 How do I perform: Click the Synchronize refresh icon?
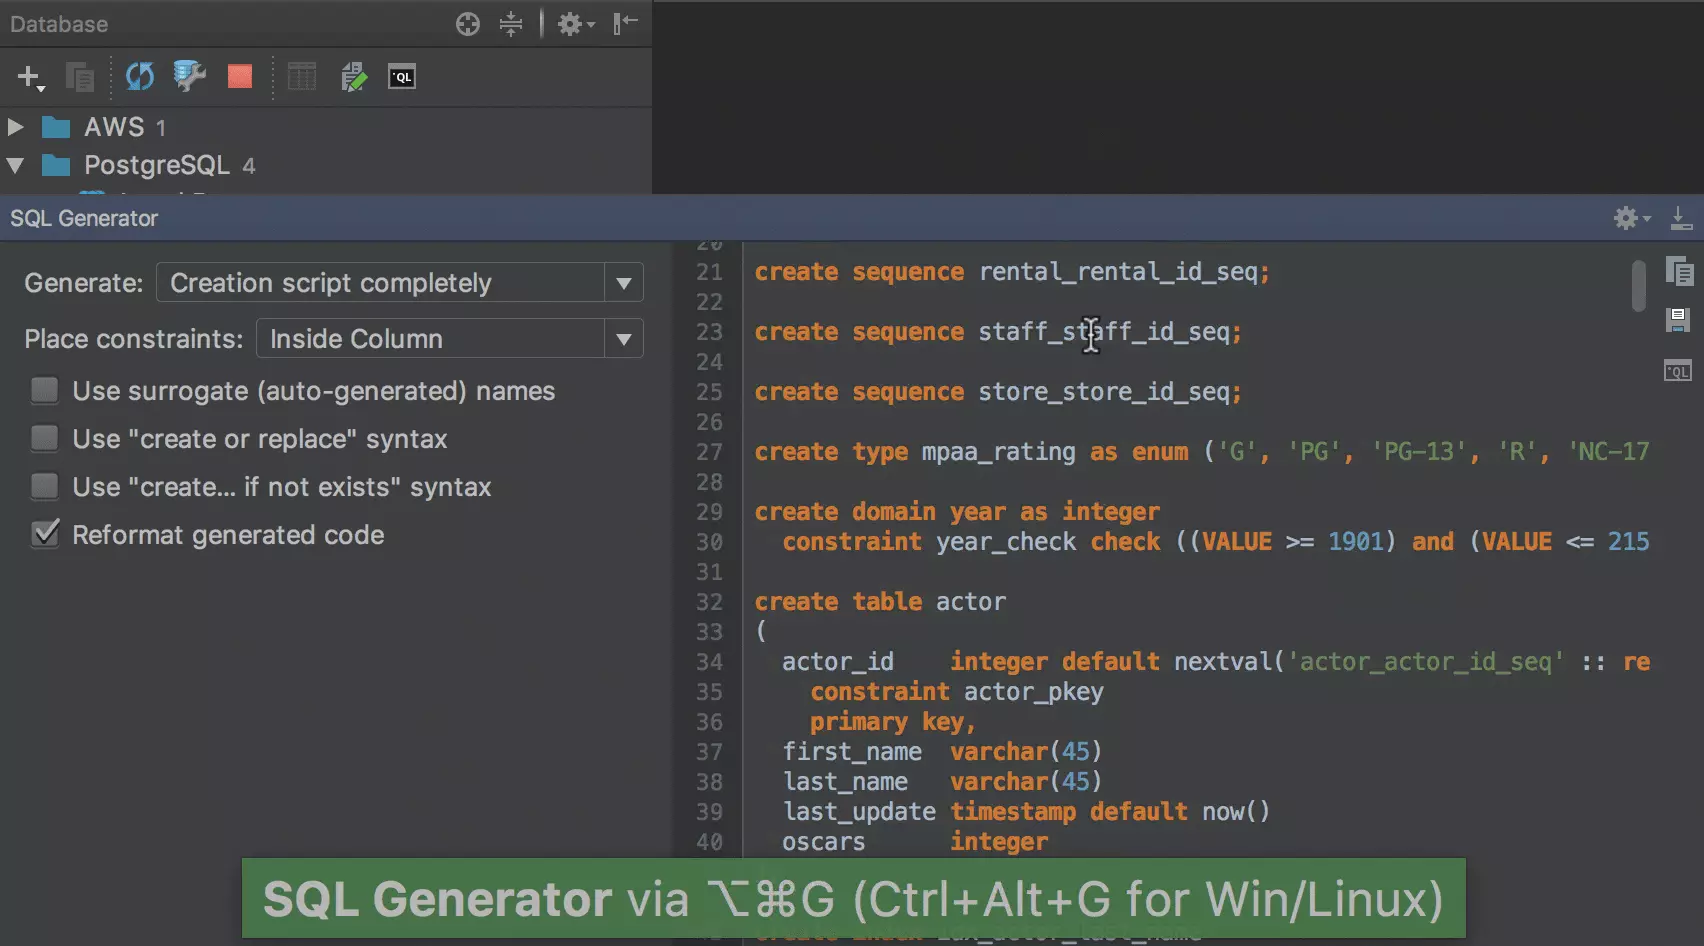click(139, 77)
